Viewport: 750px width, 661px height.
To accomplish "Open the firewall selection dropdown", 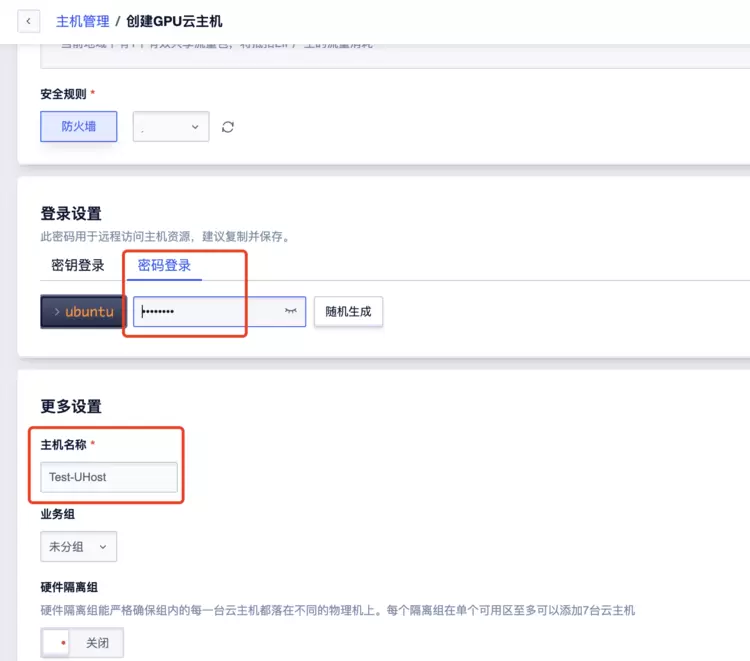I will point(171,127).
